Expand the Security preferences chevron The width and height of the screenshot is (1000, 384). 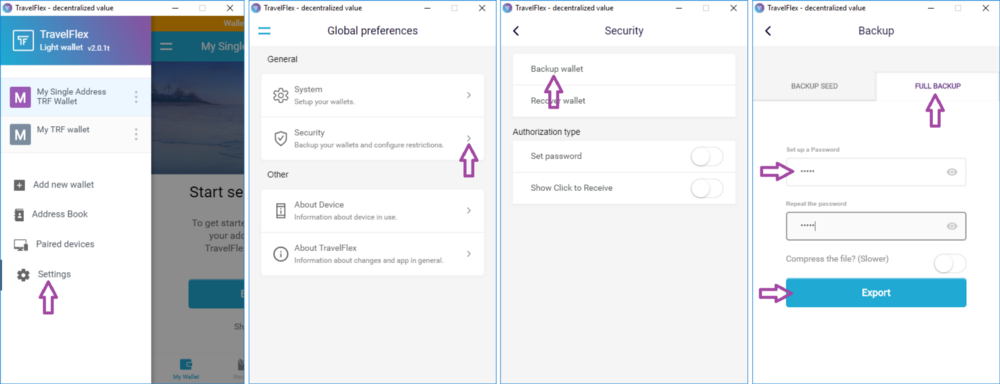pyautogui.click(x=469, y=138)
